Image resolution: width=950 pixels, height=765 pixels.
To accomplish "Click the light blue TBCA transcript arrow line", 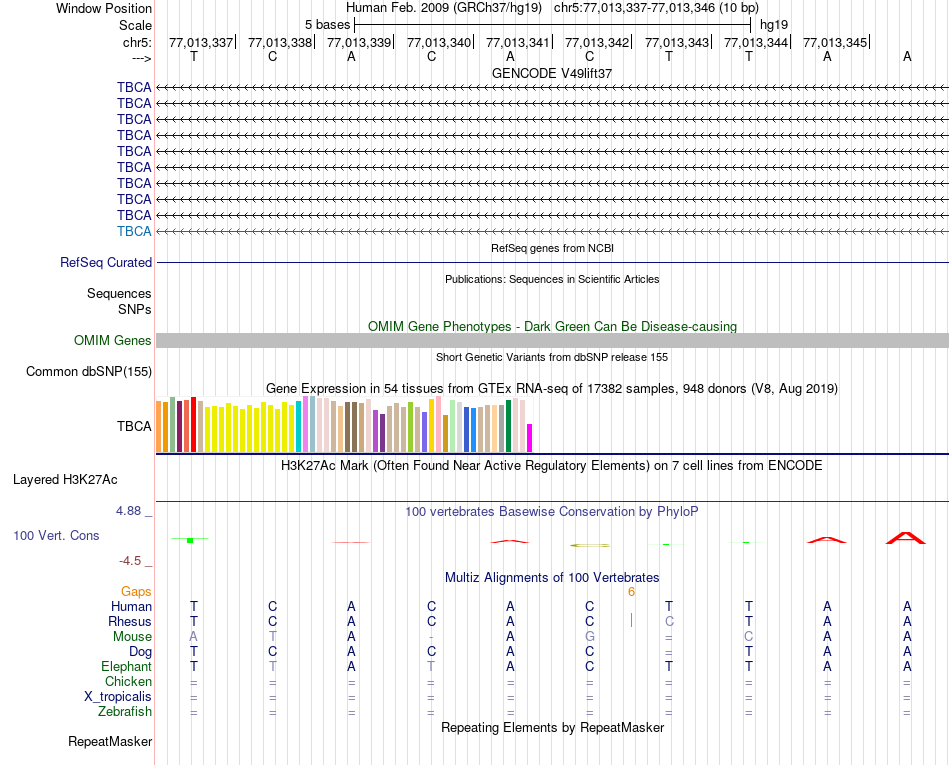I will point(553,231).
